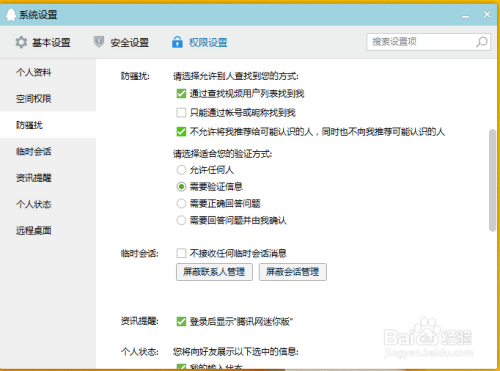
Task: Uncheck 通过查找视频用户列表找到我
Action: (181, 94)
